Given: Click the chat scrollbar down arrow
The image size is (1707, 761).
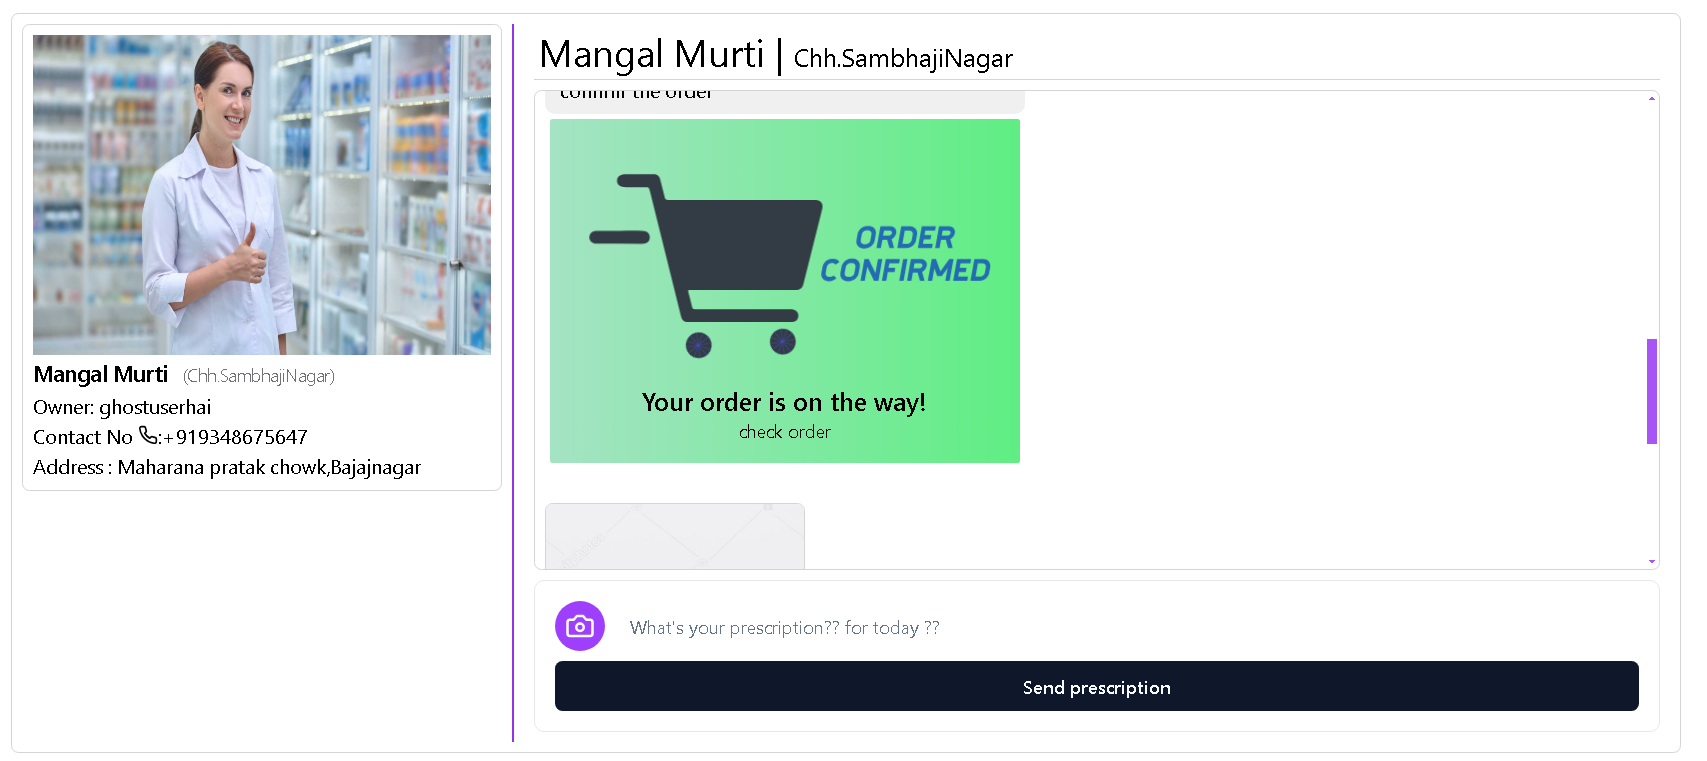Looking at the screenshot, I should tap(1652, 562).
